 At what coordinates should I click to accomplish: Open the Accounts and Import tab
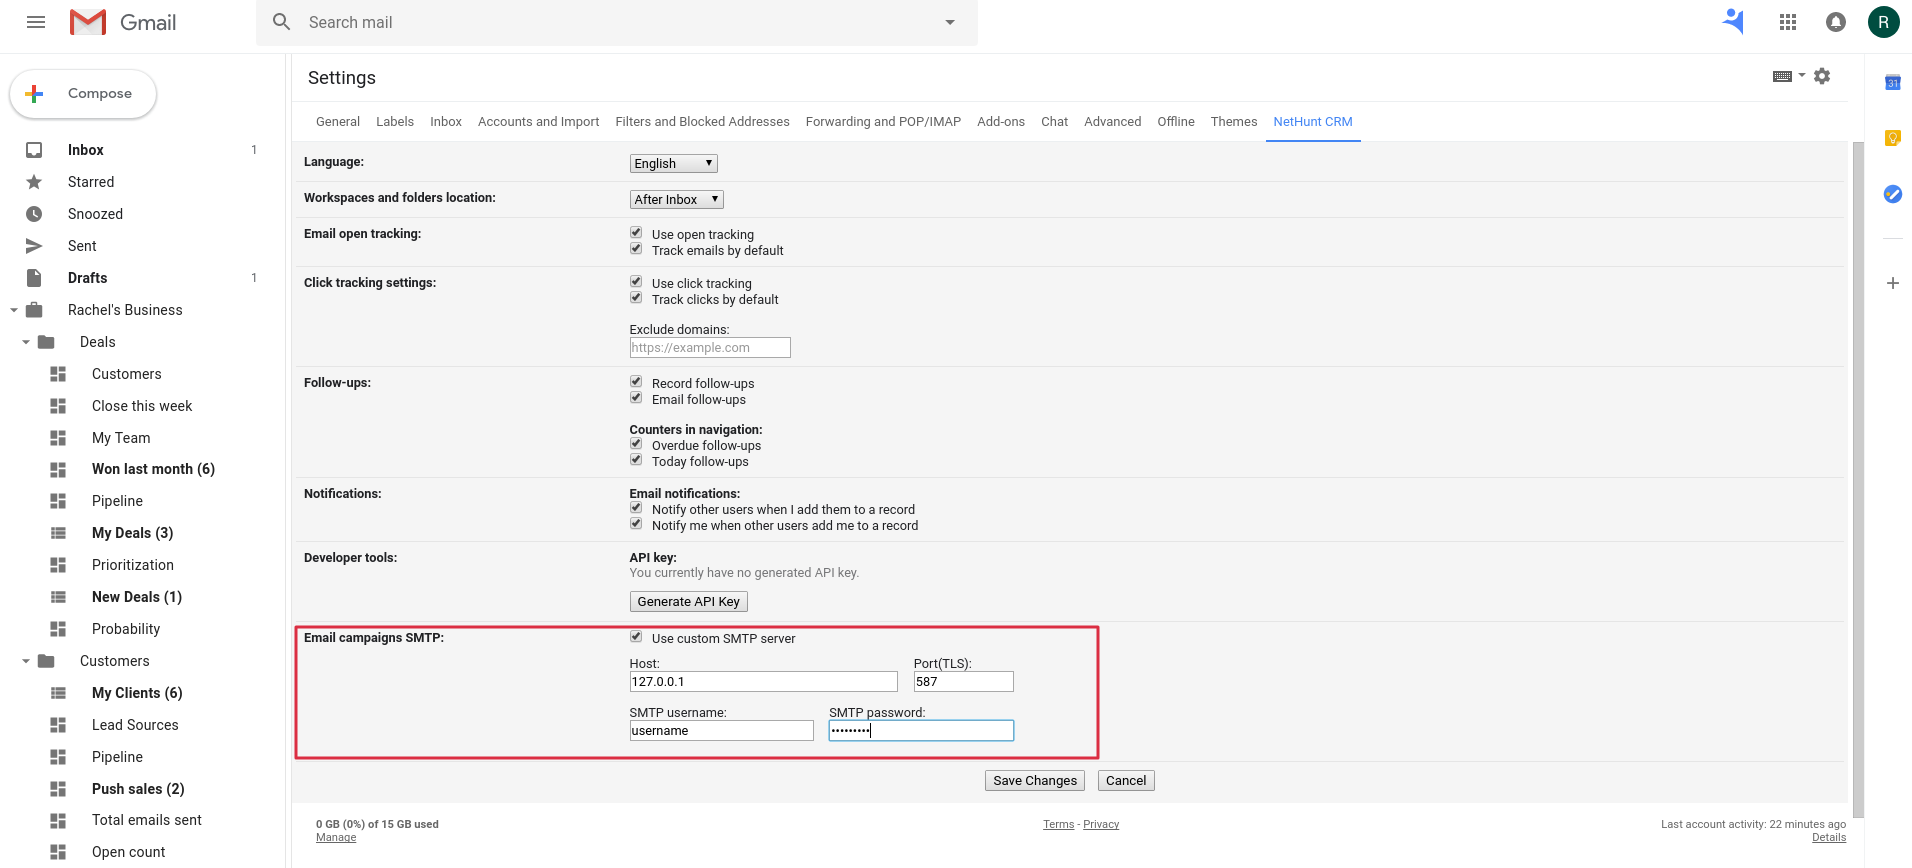[539, 122]
